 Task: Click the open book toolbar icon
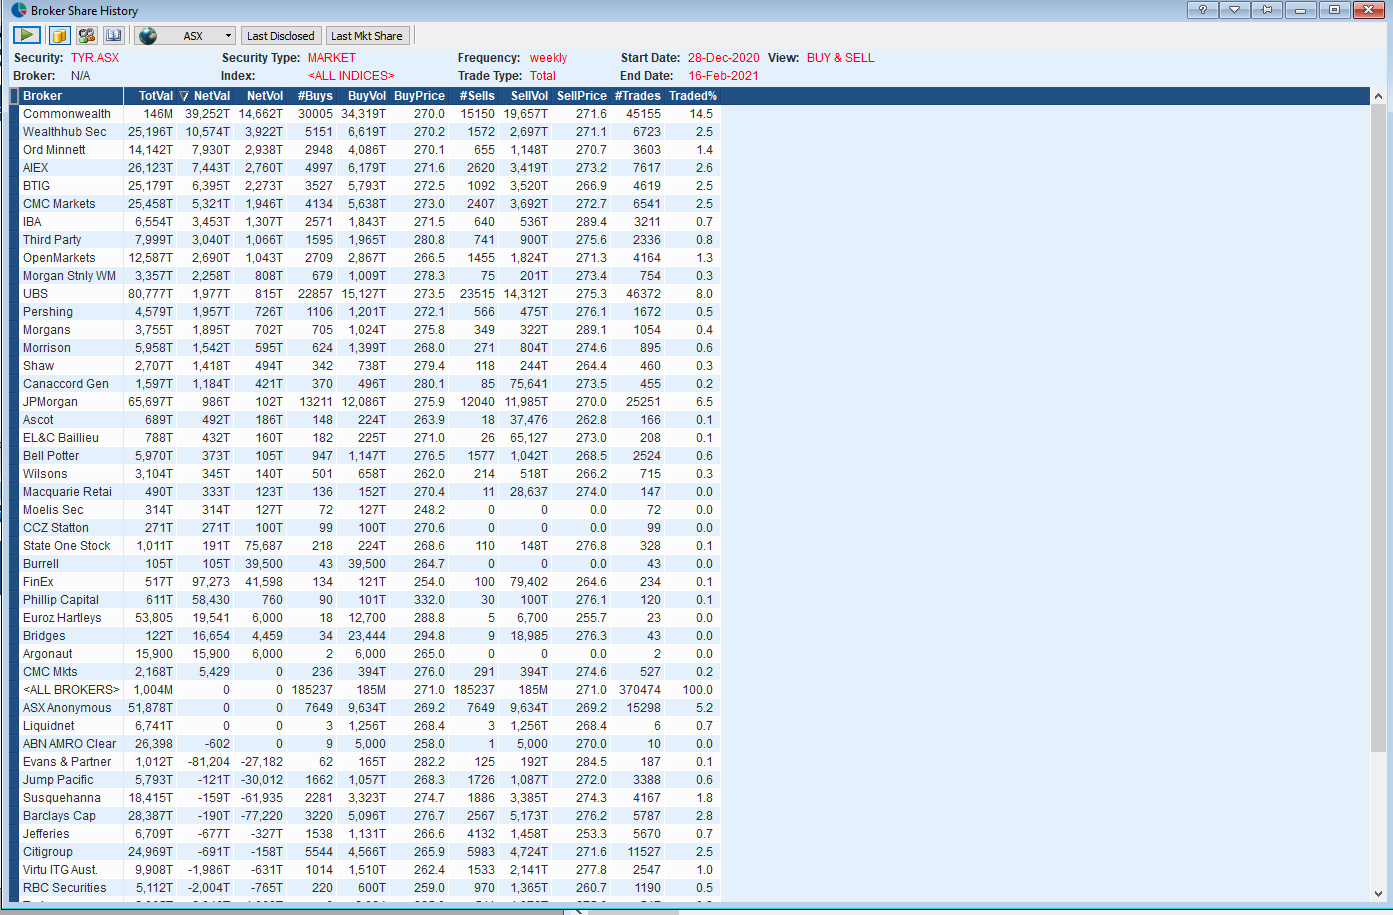pyautogui.click(x=114, y=35)
